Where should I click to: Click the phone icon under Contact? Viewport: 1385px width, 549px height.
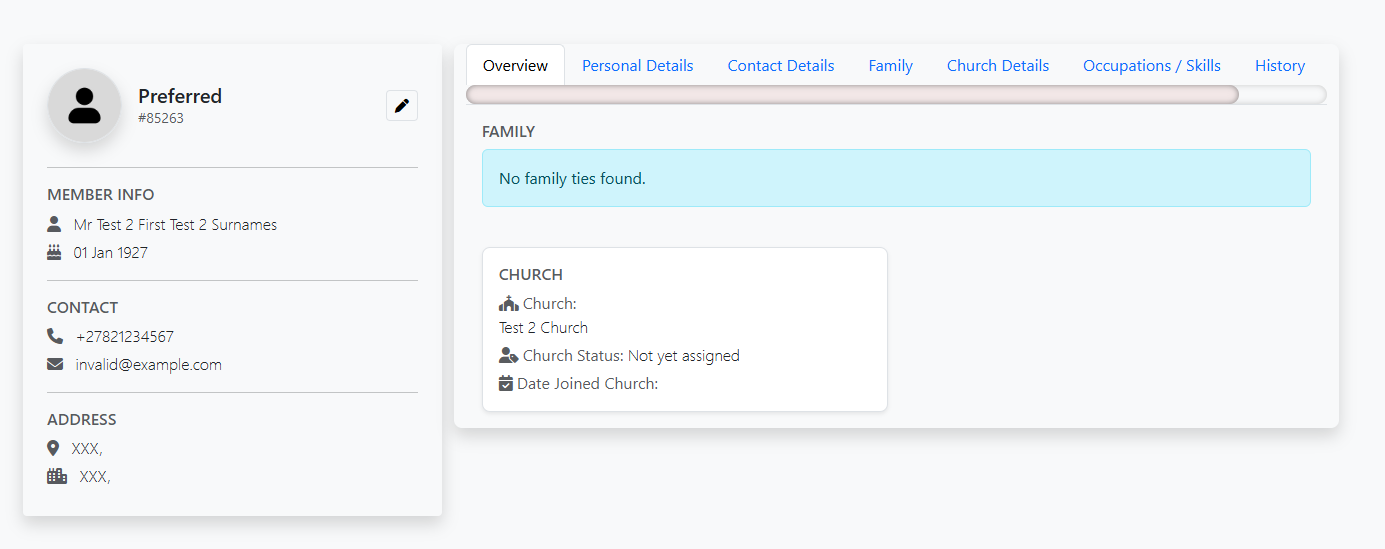[55, 336]
